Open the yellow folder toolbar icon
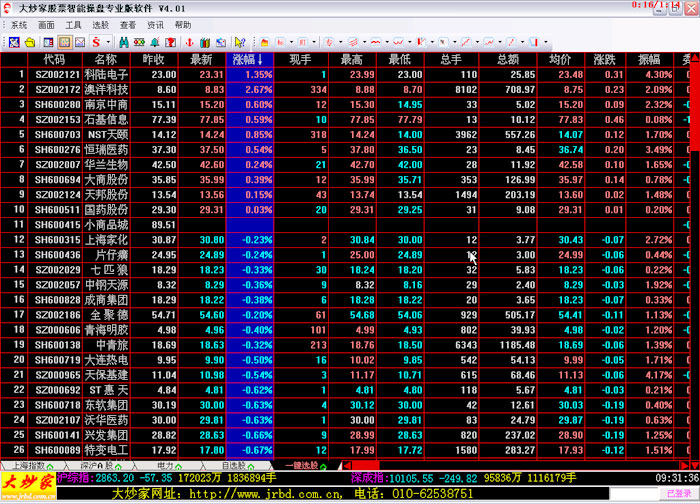This screenshot has height=504, width=700. click(30, 42)
